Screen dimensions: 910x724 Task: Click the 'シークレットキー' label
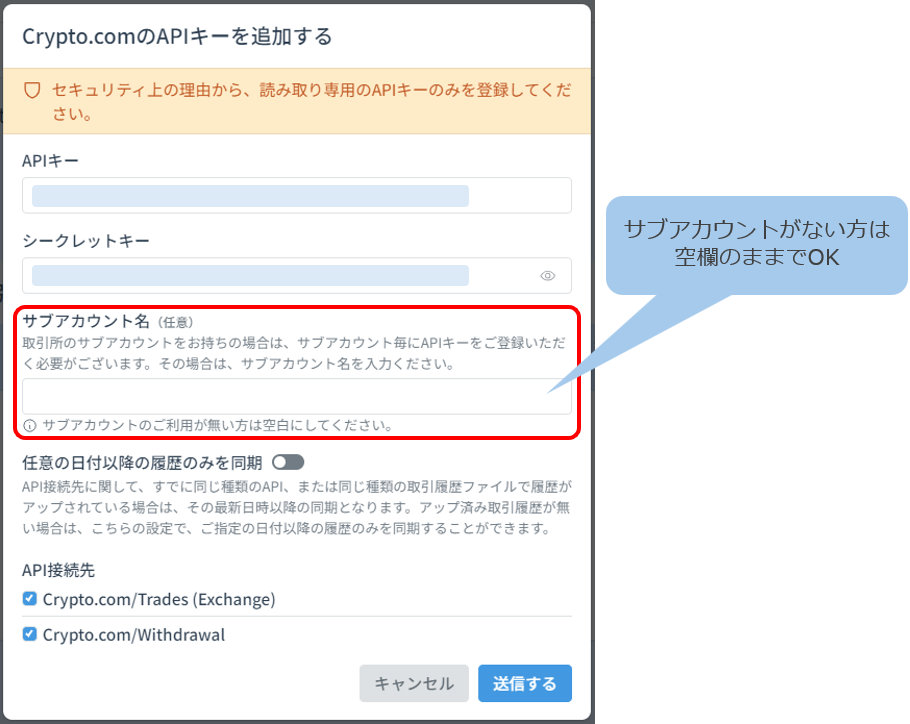[x=86, y=241]
